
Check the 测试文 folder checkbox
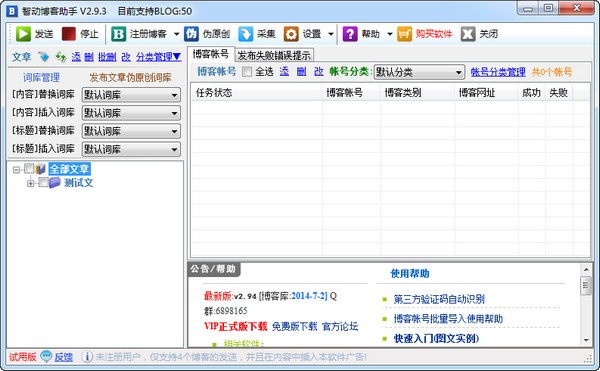point(43,182)
